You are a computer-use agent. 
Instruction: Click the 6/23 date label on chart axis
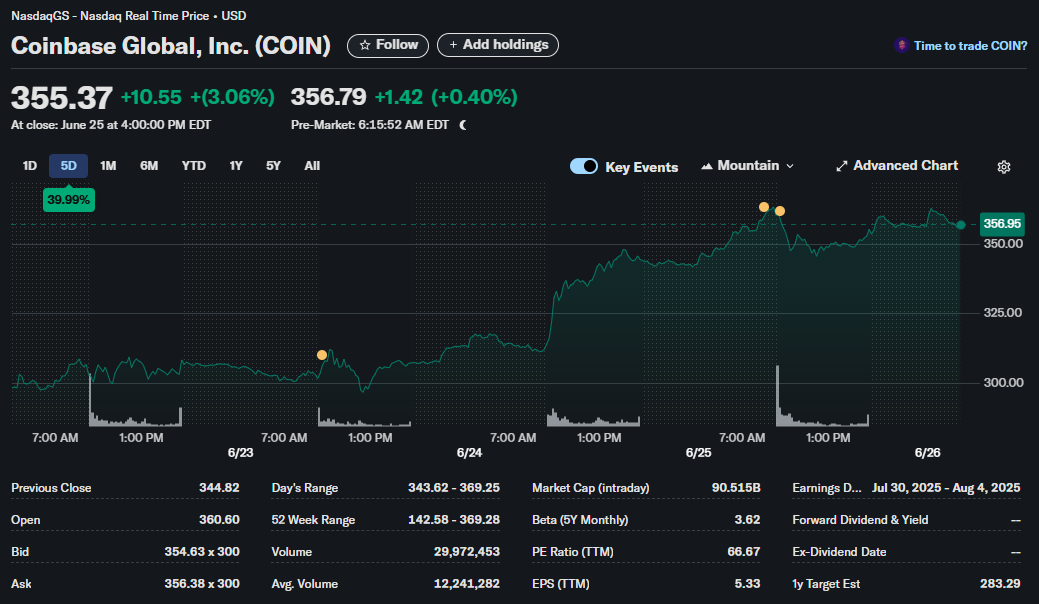(241, 453)
